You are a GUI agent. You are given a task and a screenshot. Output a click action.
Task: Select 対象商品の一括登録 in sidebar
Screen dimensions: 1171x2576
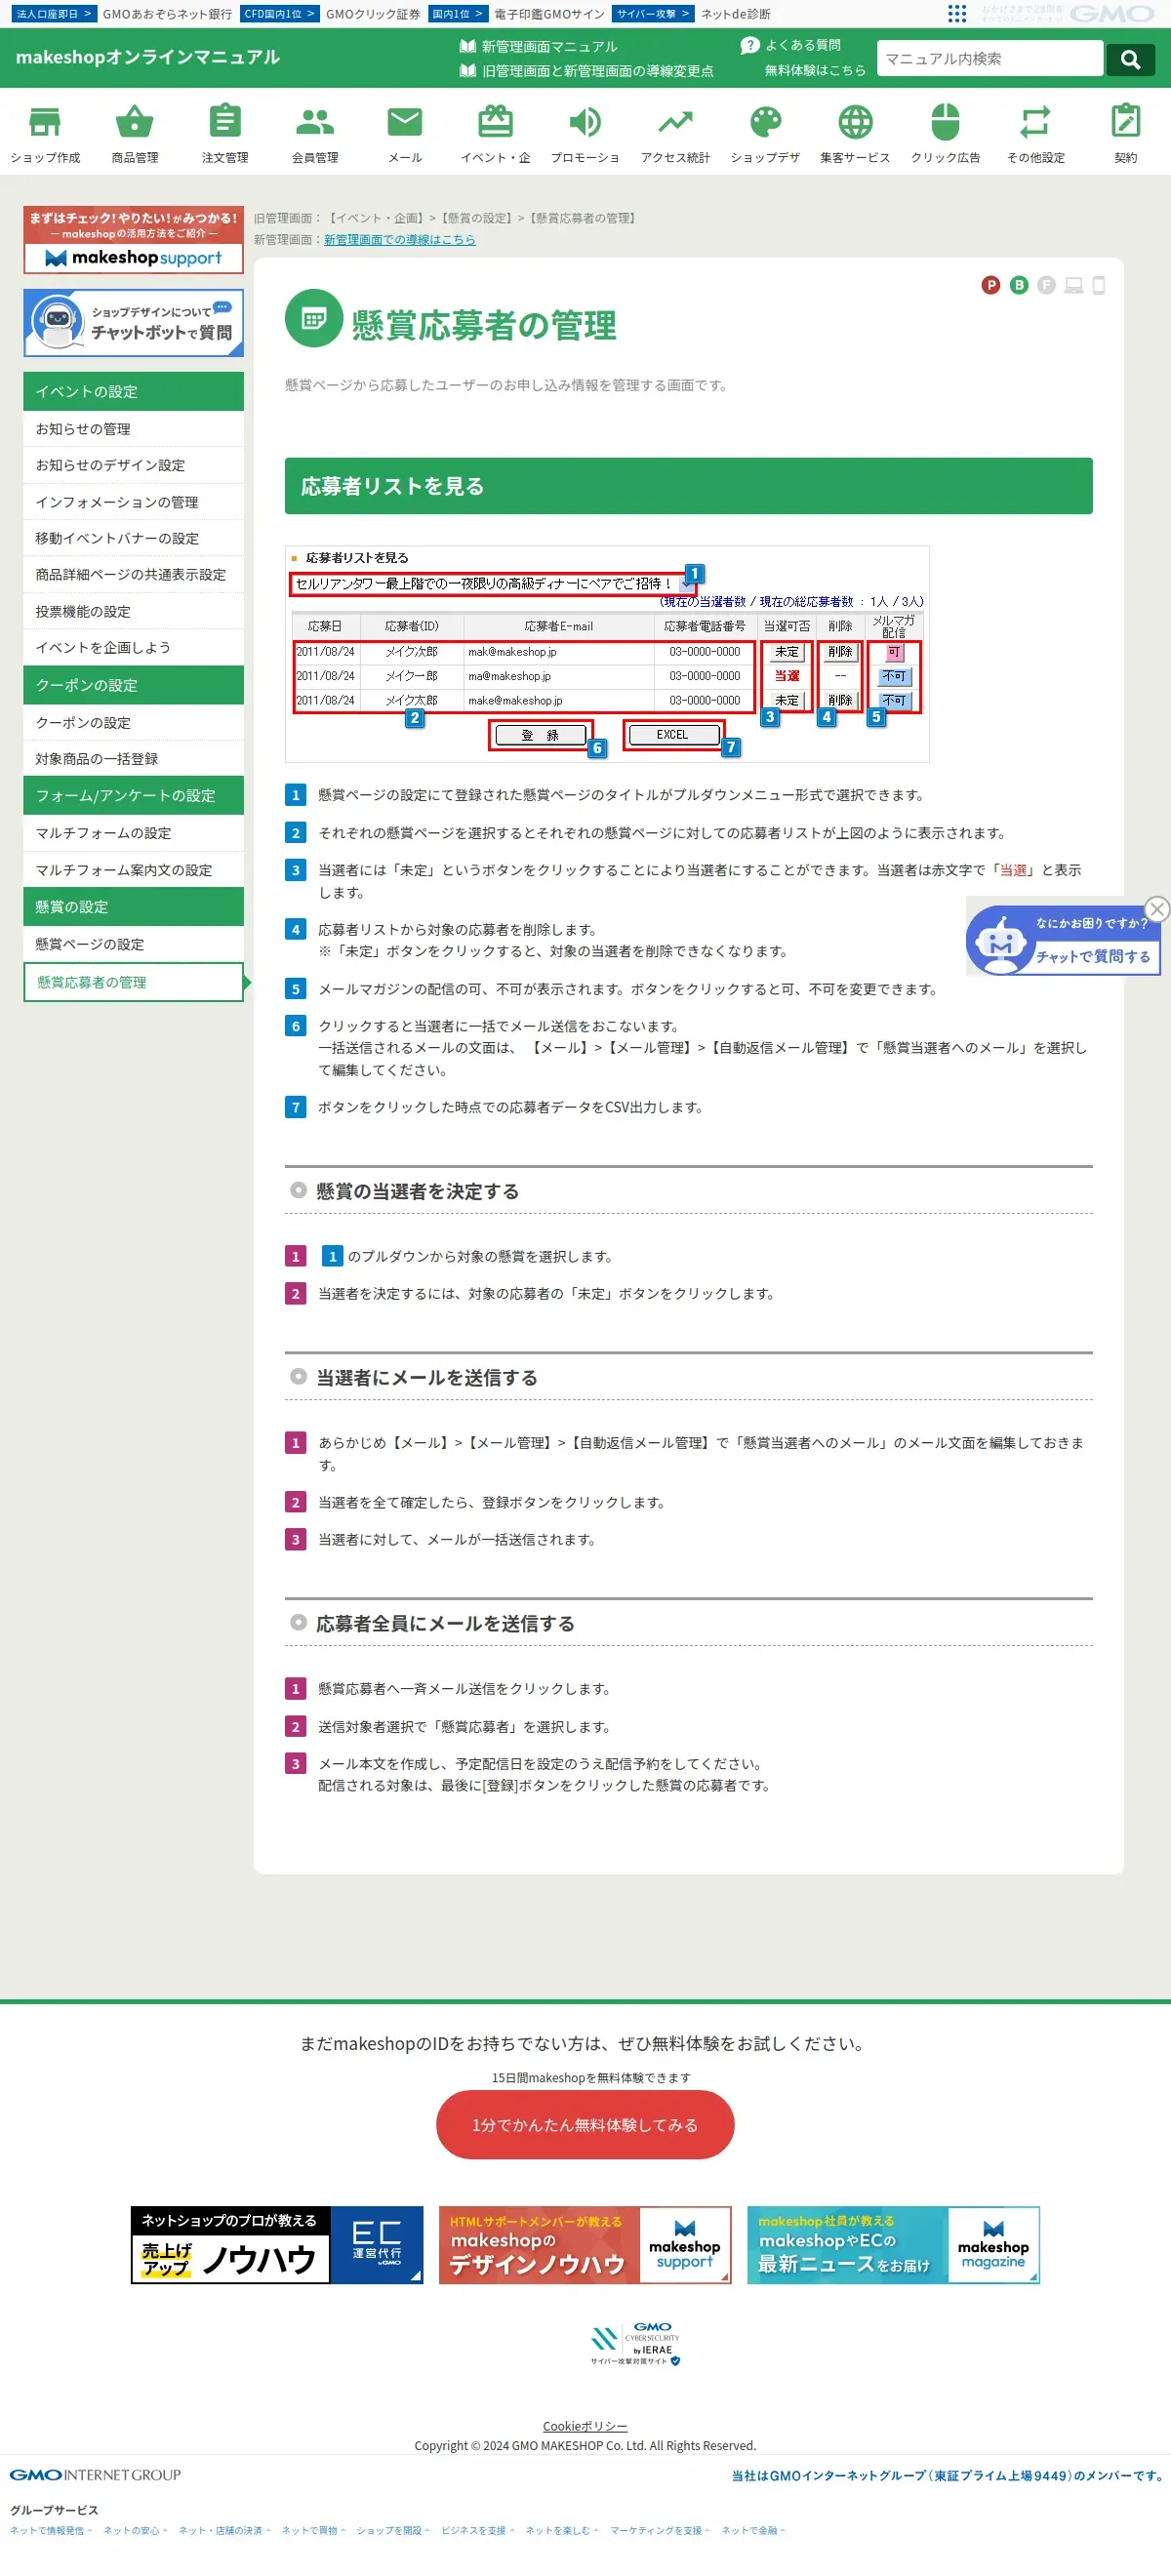pos(134,759)
